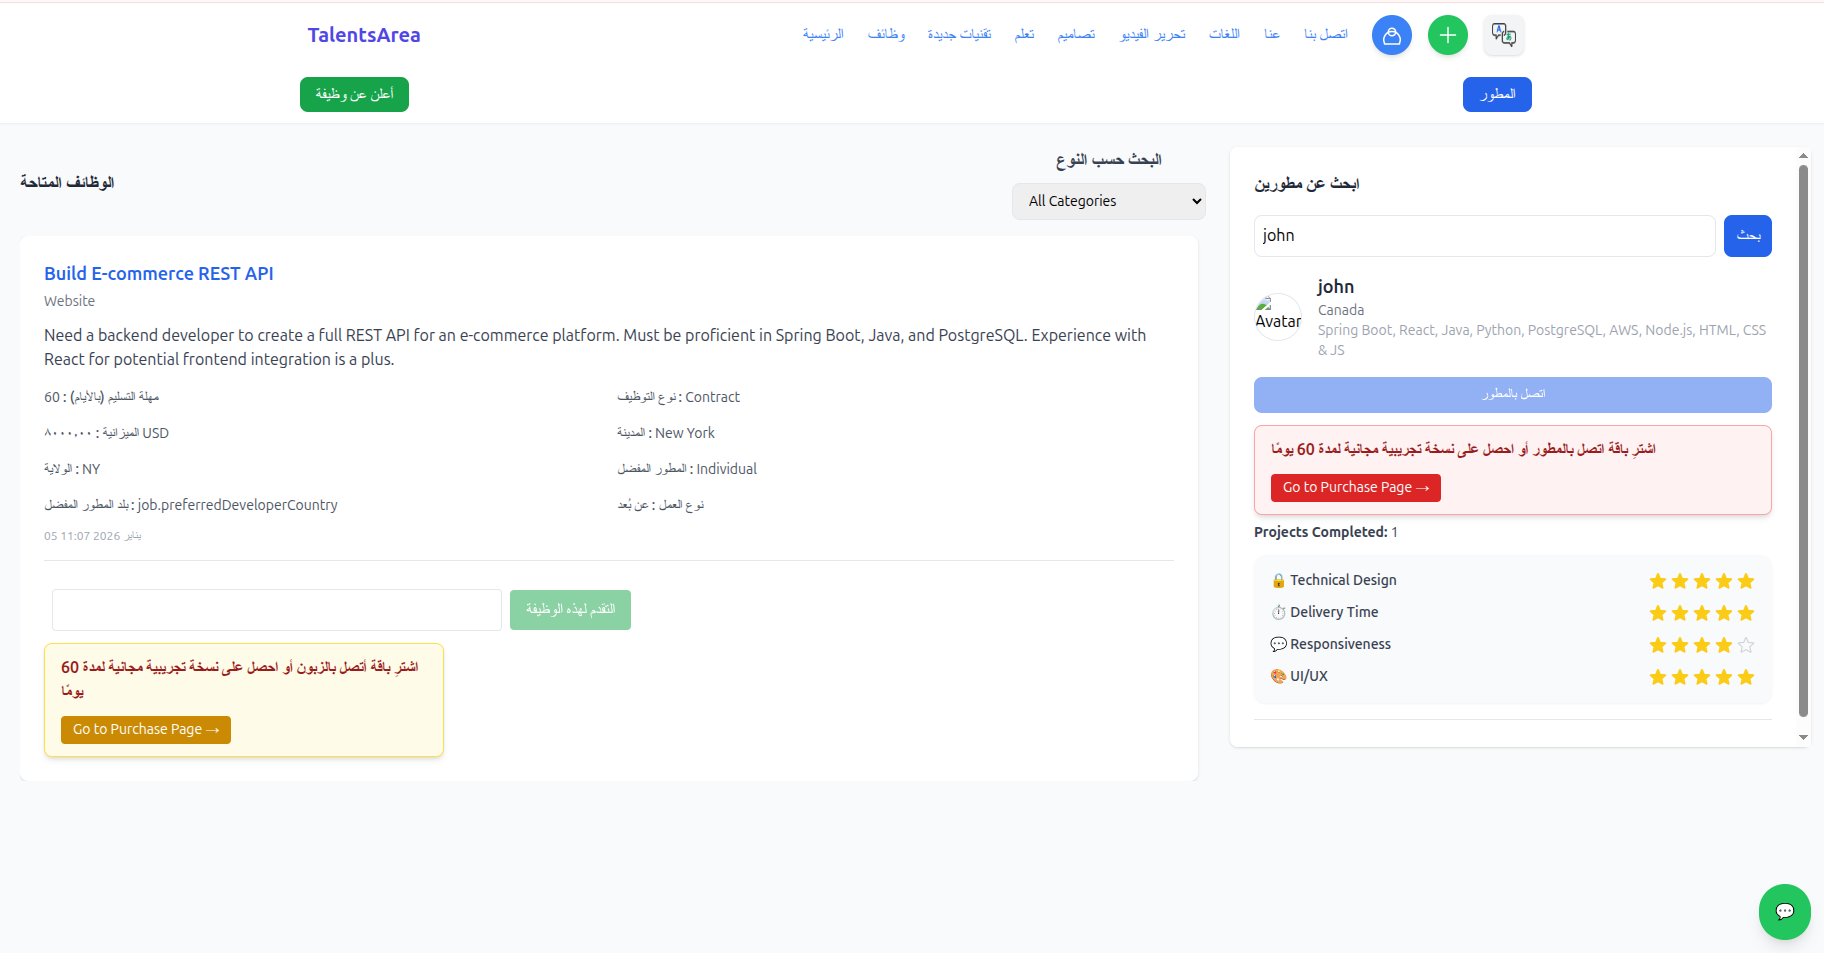Click Go to Purchase Page in yellow notice
The image size is (1824, 953).
pos(145,729)
